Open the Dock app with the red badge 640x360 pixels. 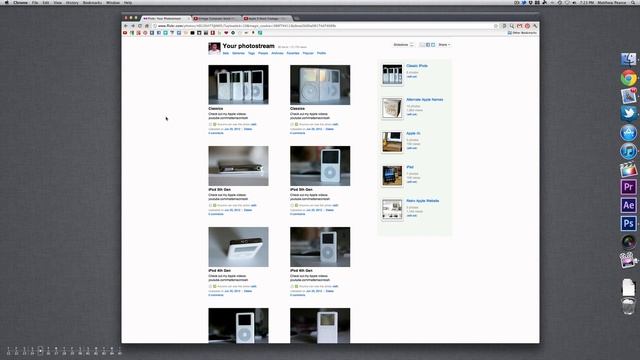(629, 96)
